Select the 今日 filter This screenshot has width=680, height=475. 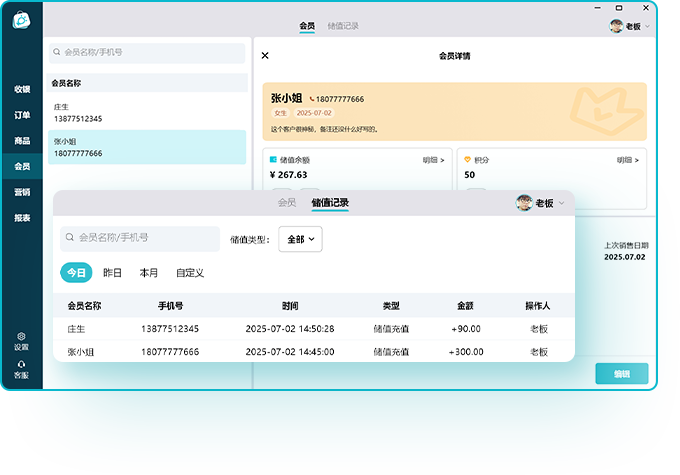point(76,272)
